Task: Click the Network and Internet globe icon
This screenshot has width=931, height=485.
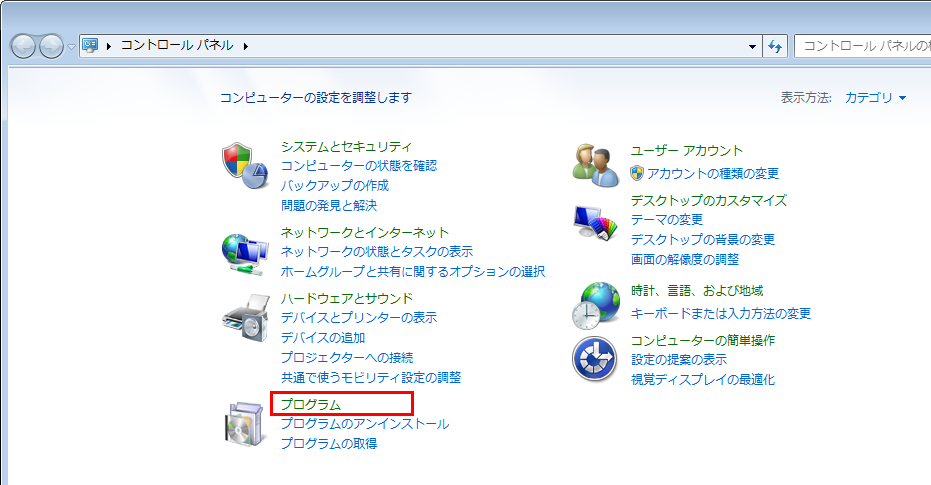Action: click(245, 254)
